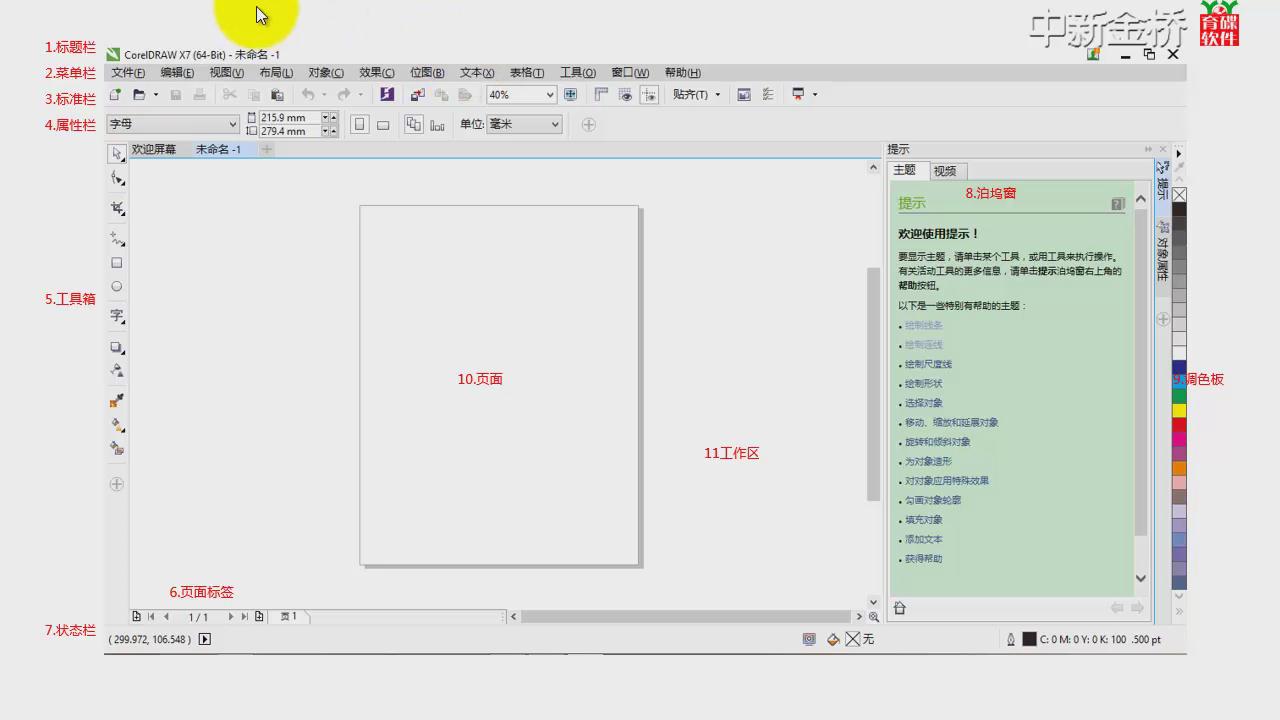Open the 位图(B) menu
1280x720 pixels.
[427, 73]
